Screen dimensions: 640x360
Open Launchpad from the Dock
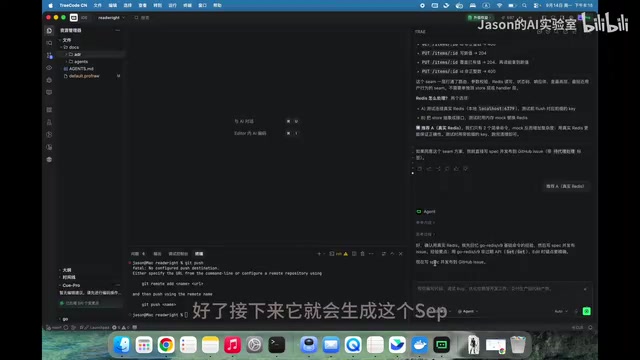click(x=144, y=345)
